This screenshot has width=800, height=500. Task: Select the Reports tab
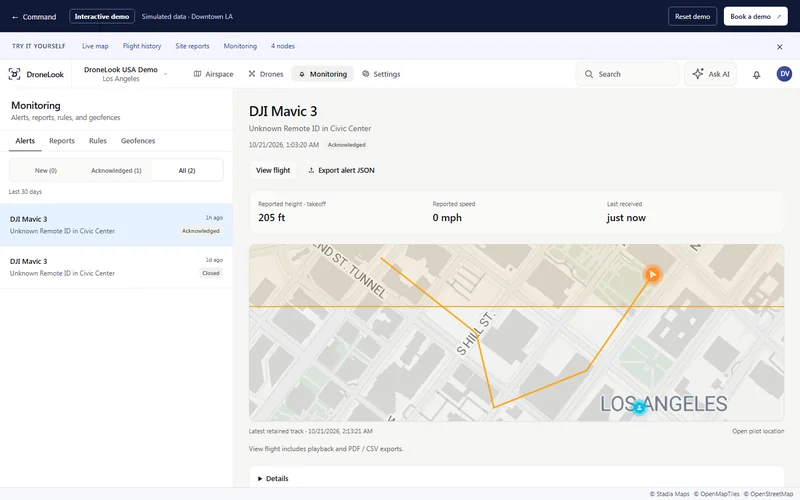pos(62,141)
